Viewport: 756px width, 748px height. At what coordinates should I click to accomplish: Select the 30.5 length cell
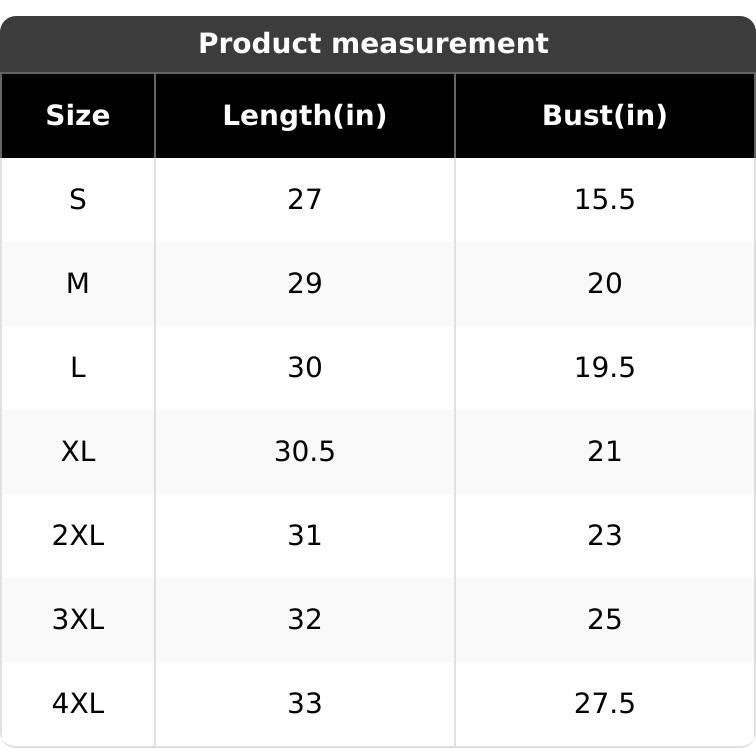(x=304, y=452)
